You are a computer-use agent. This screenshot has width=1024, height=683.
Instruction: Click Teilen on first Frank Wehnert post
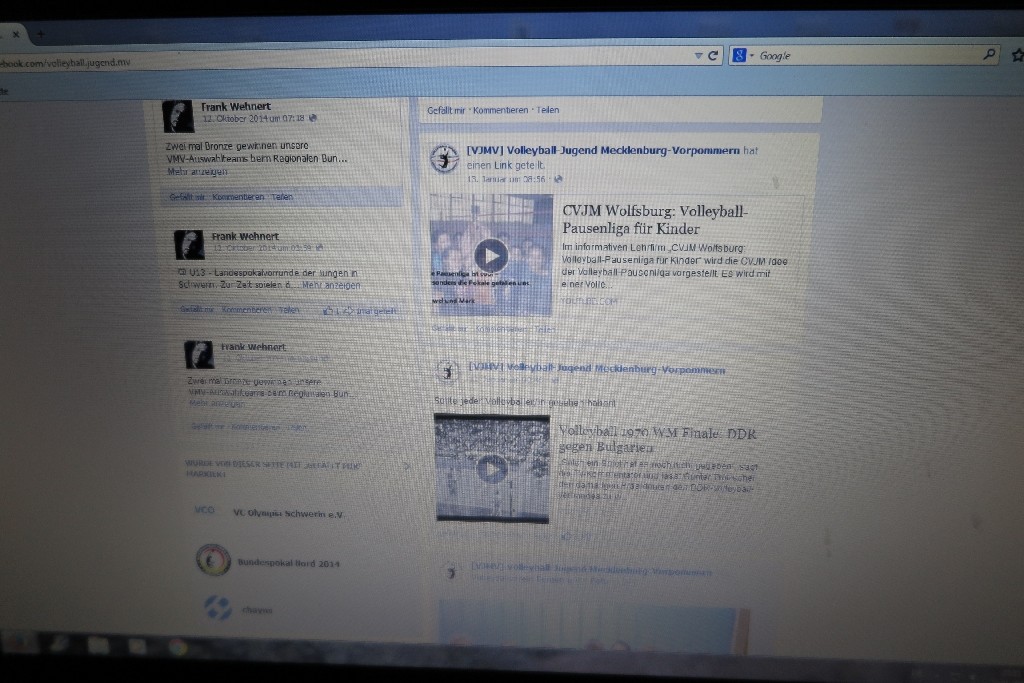282,197
